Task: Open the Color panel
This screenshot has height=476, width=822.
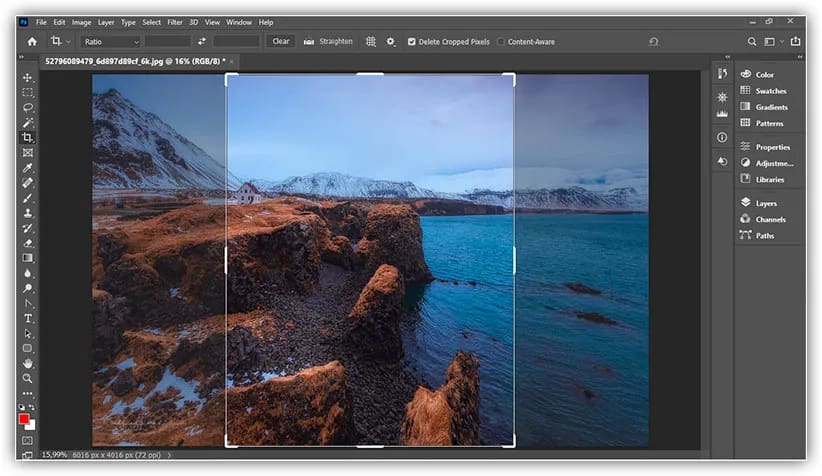Action: 757,74
